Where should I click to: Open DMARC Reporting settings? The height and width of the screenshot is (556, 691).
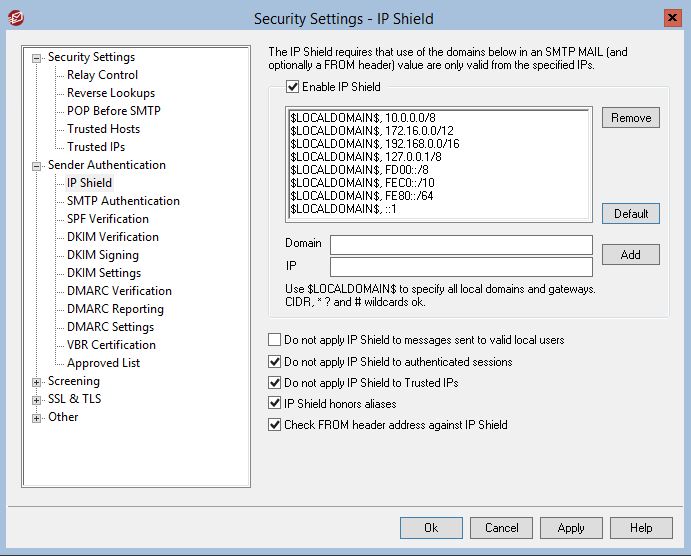pyautogui.click(x=115, y=309)
